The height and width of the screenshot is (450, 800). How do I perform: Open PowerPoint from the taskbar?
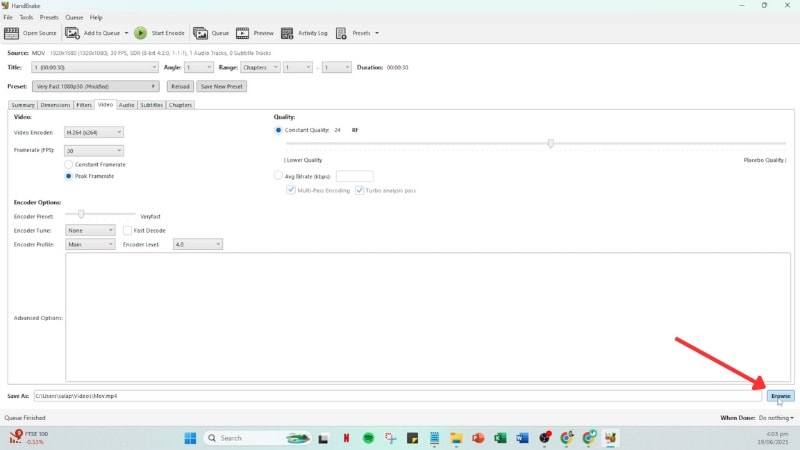click(478, 438)
